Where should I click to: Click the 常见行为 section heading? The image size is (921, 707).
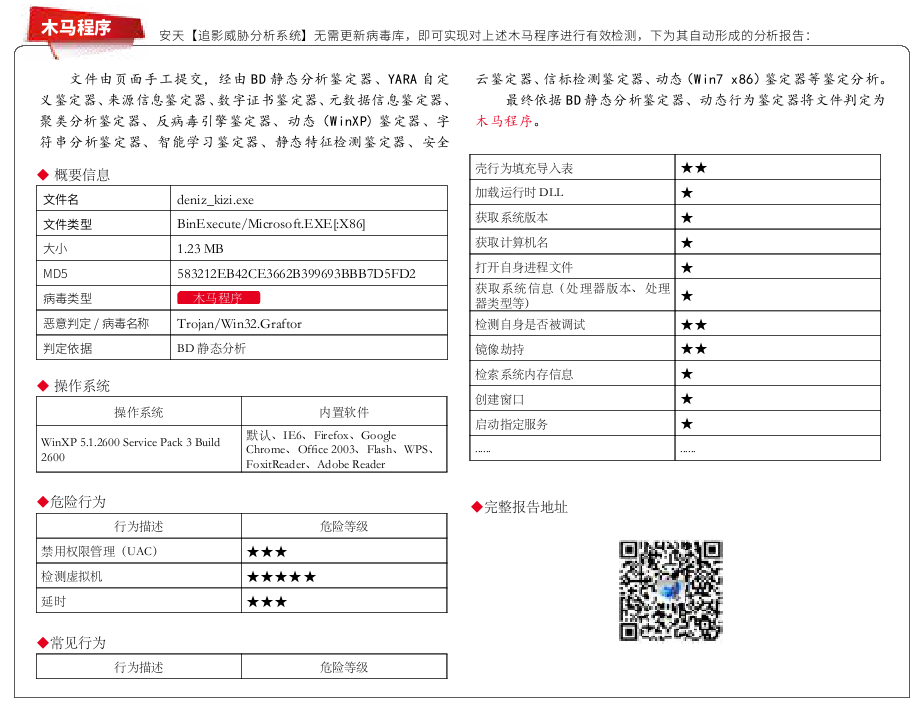(x=78, y=642)
